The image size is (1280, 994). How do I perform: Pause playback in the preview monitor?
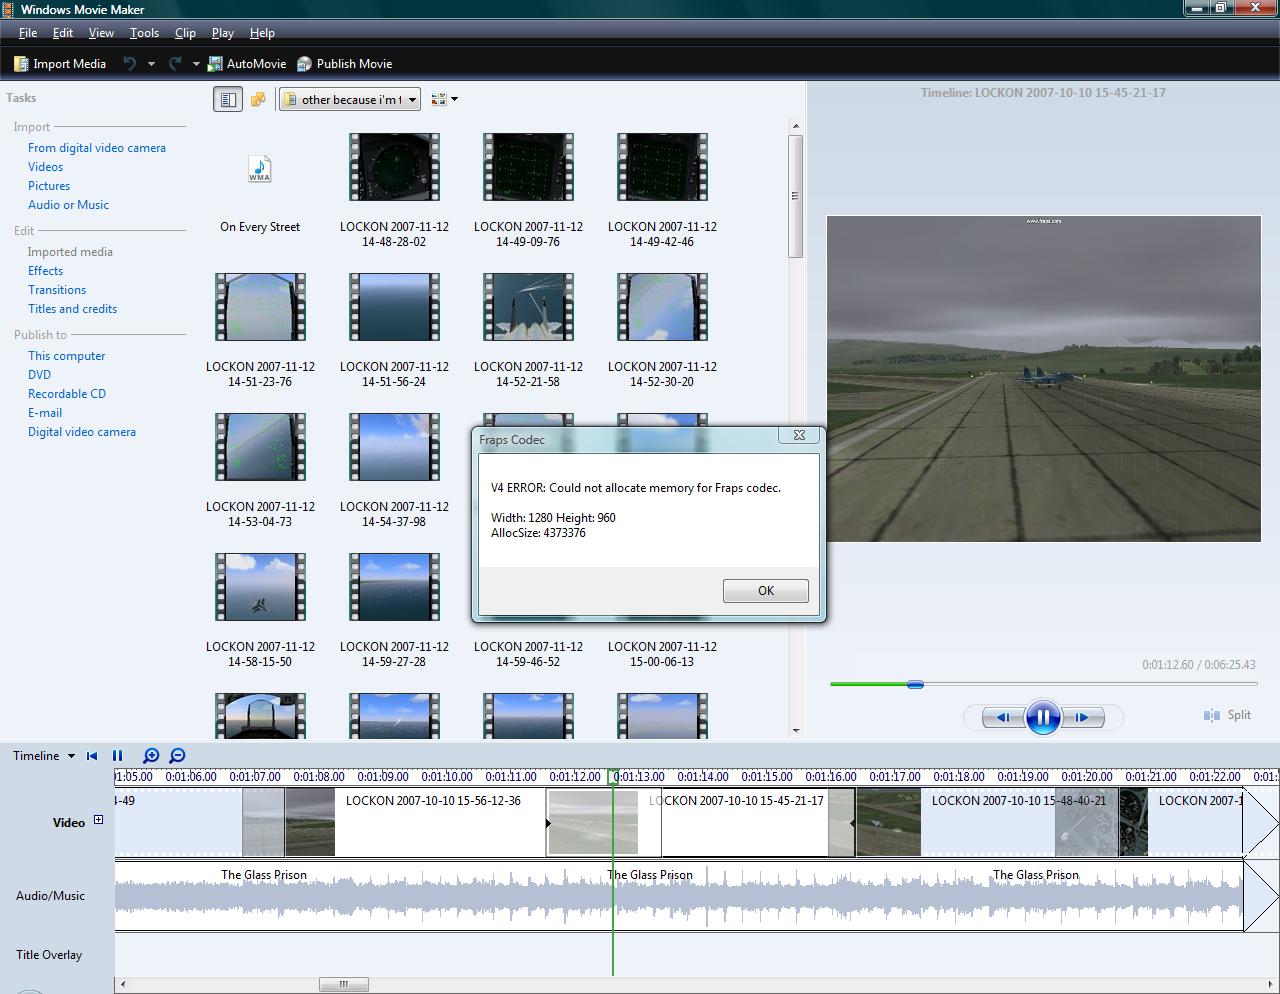point(1043,717)
